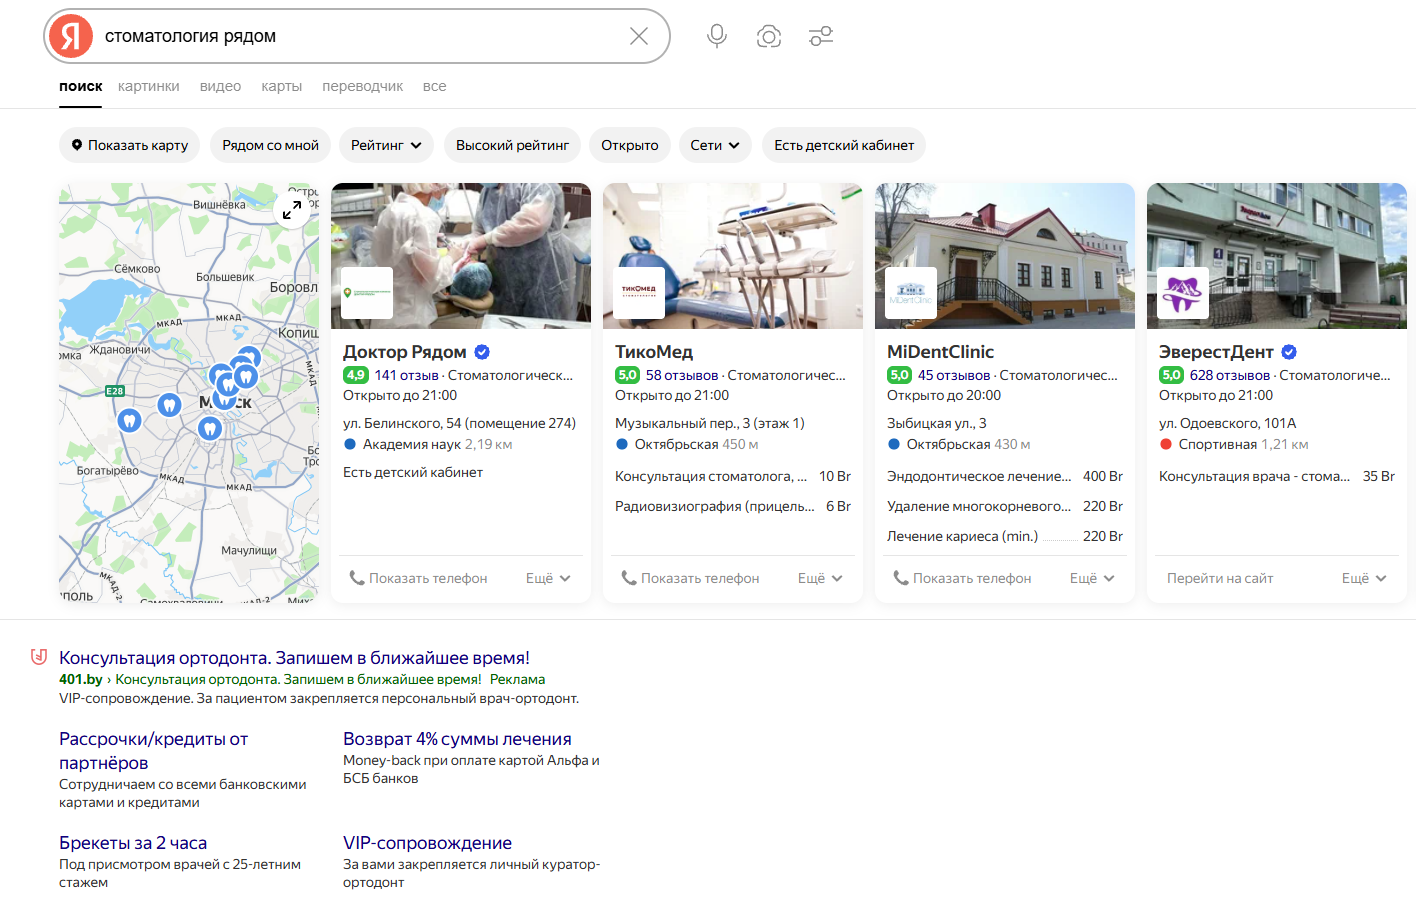The image size is (1416, 900).
Task: Open Возврат 4% суммы лечения link
Action: (x=457, y=739)
